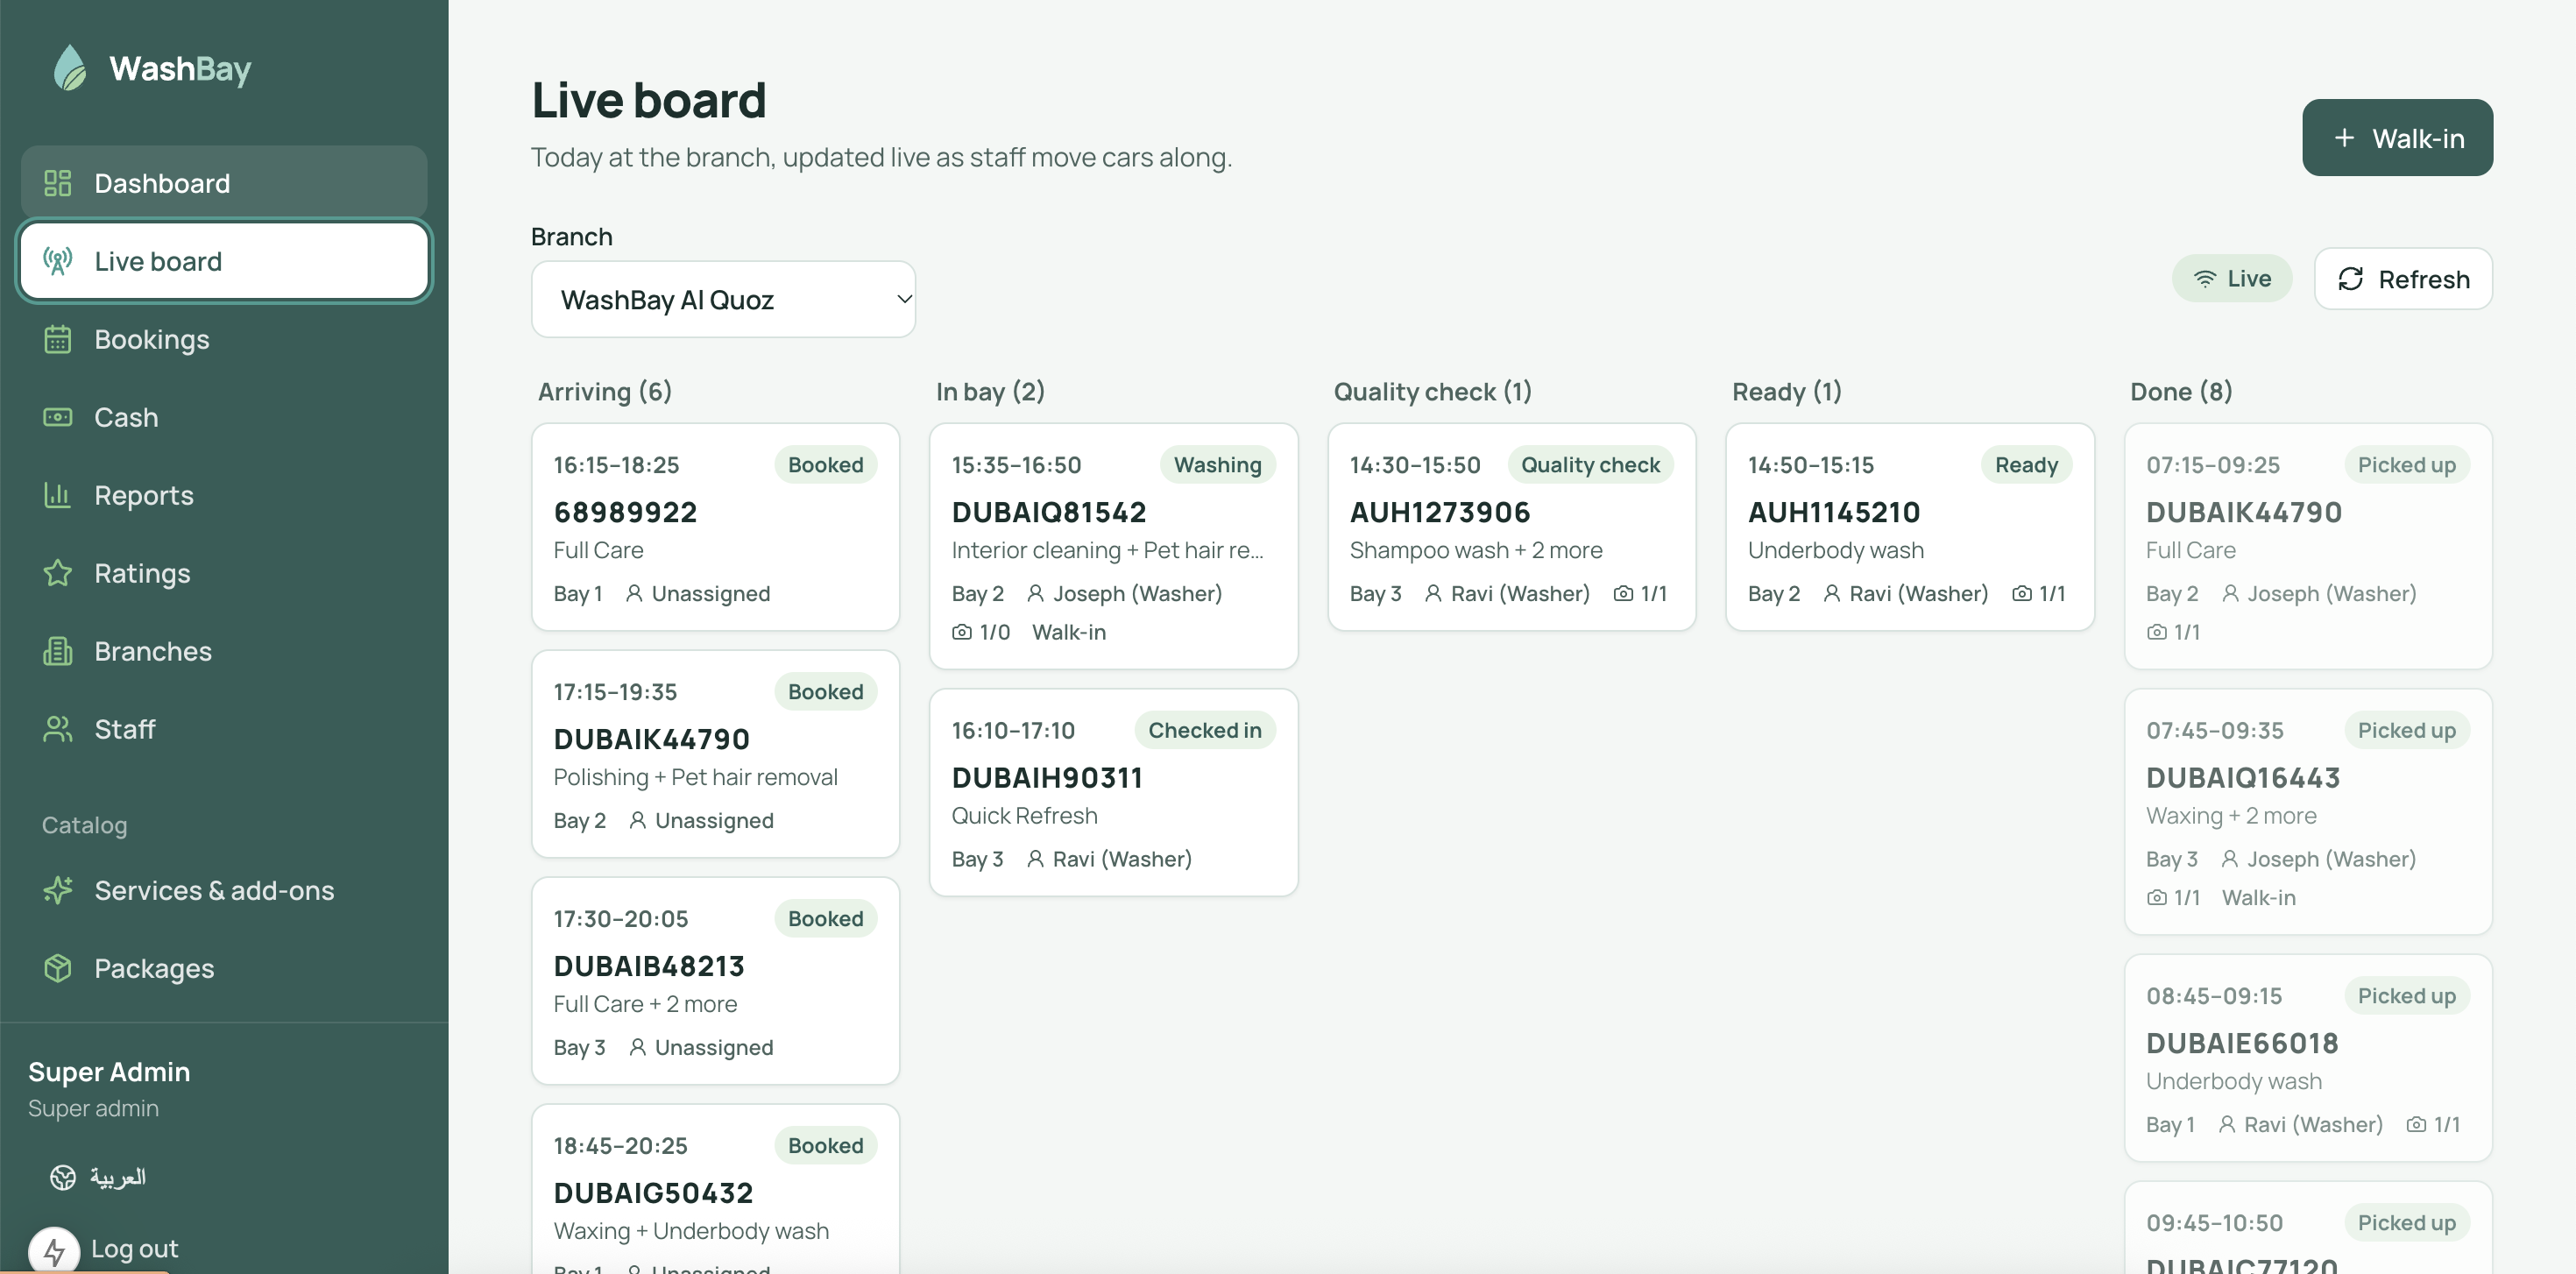Click the Ready badge on AUH1145210
The image size is (2576, 1274).
(2026, 465)
